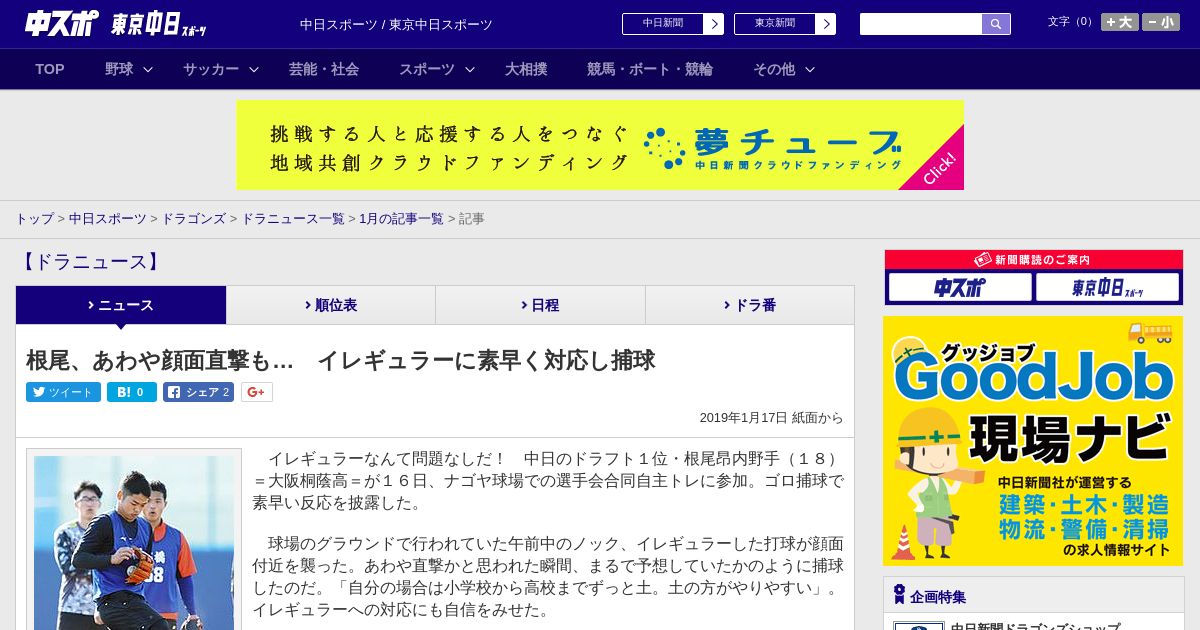The image size is (1200, 630).
Task: Open the 中日新聞 header link button
Action: 672,24
